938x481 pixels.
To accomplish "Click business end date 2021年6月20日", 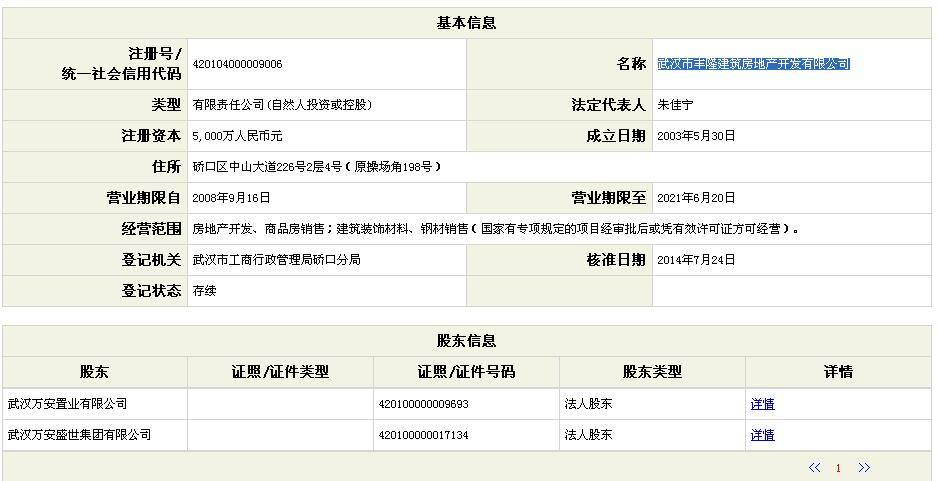I will point(696,198).
